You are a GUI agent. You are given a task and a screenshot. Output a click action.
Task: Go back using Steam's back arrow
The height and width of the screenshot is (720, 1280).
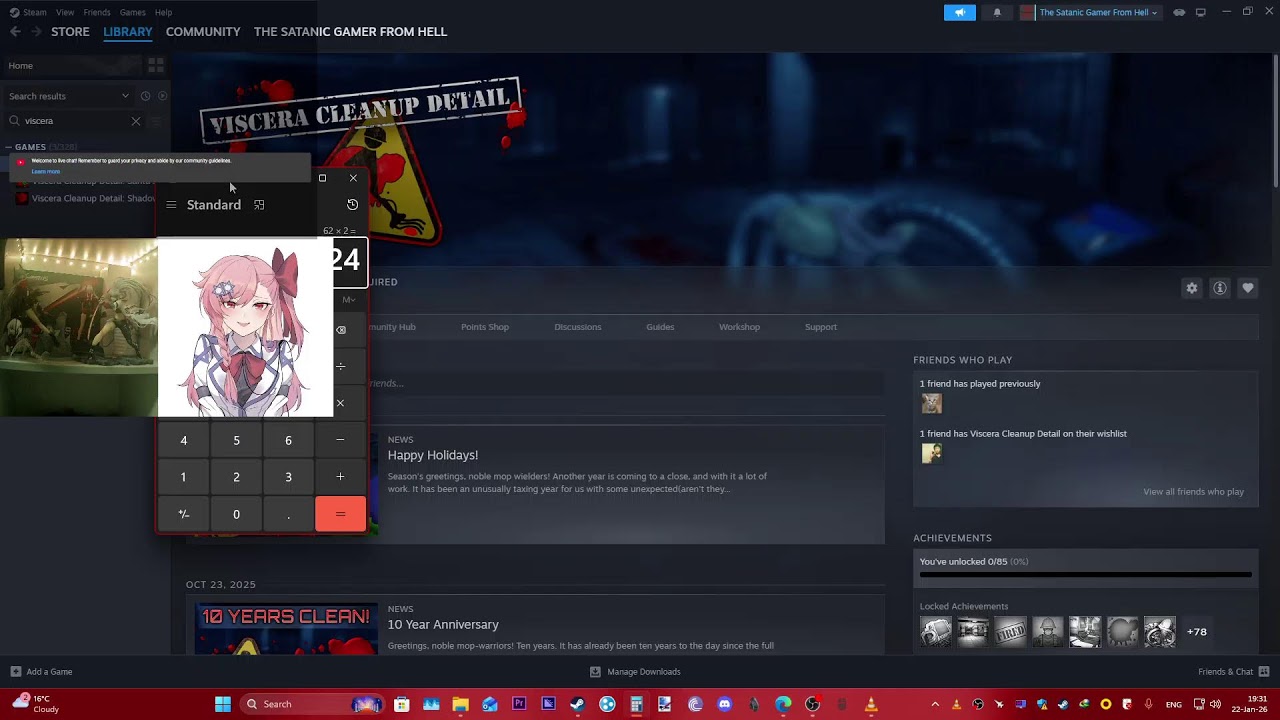[15, 32]
